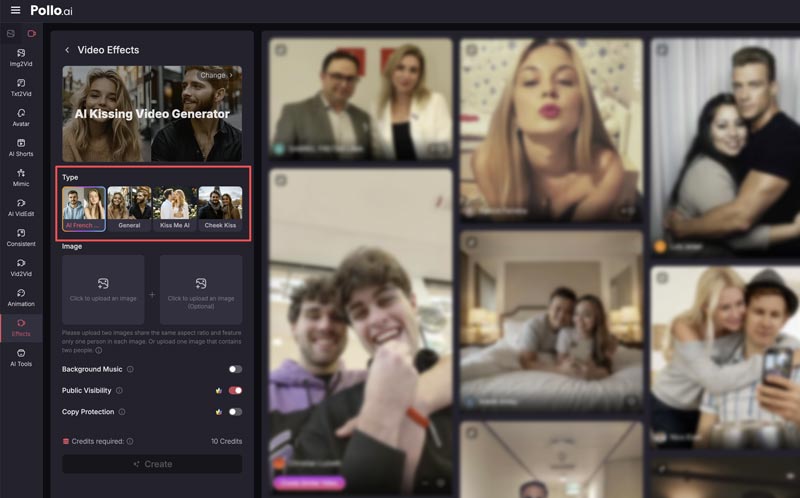
Task: Open video of couple taking phone selfie
Action: click(x=725, y=357)
